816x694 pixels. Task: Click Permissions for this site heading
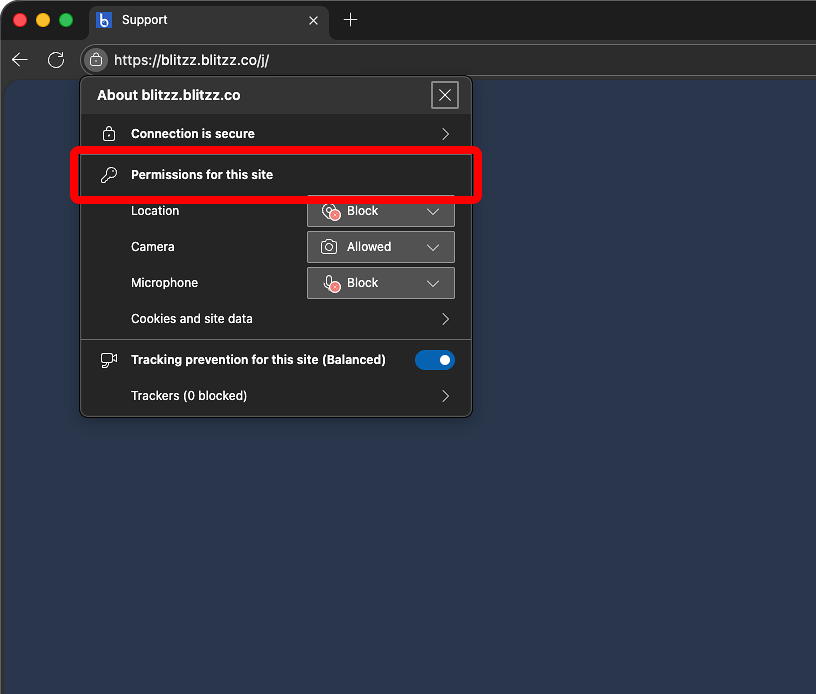pyautogui.click(x=202, y=175)
